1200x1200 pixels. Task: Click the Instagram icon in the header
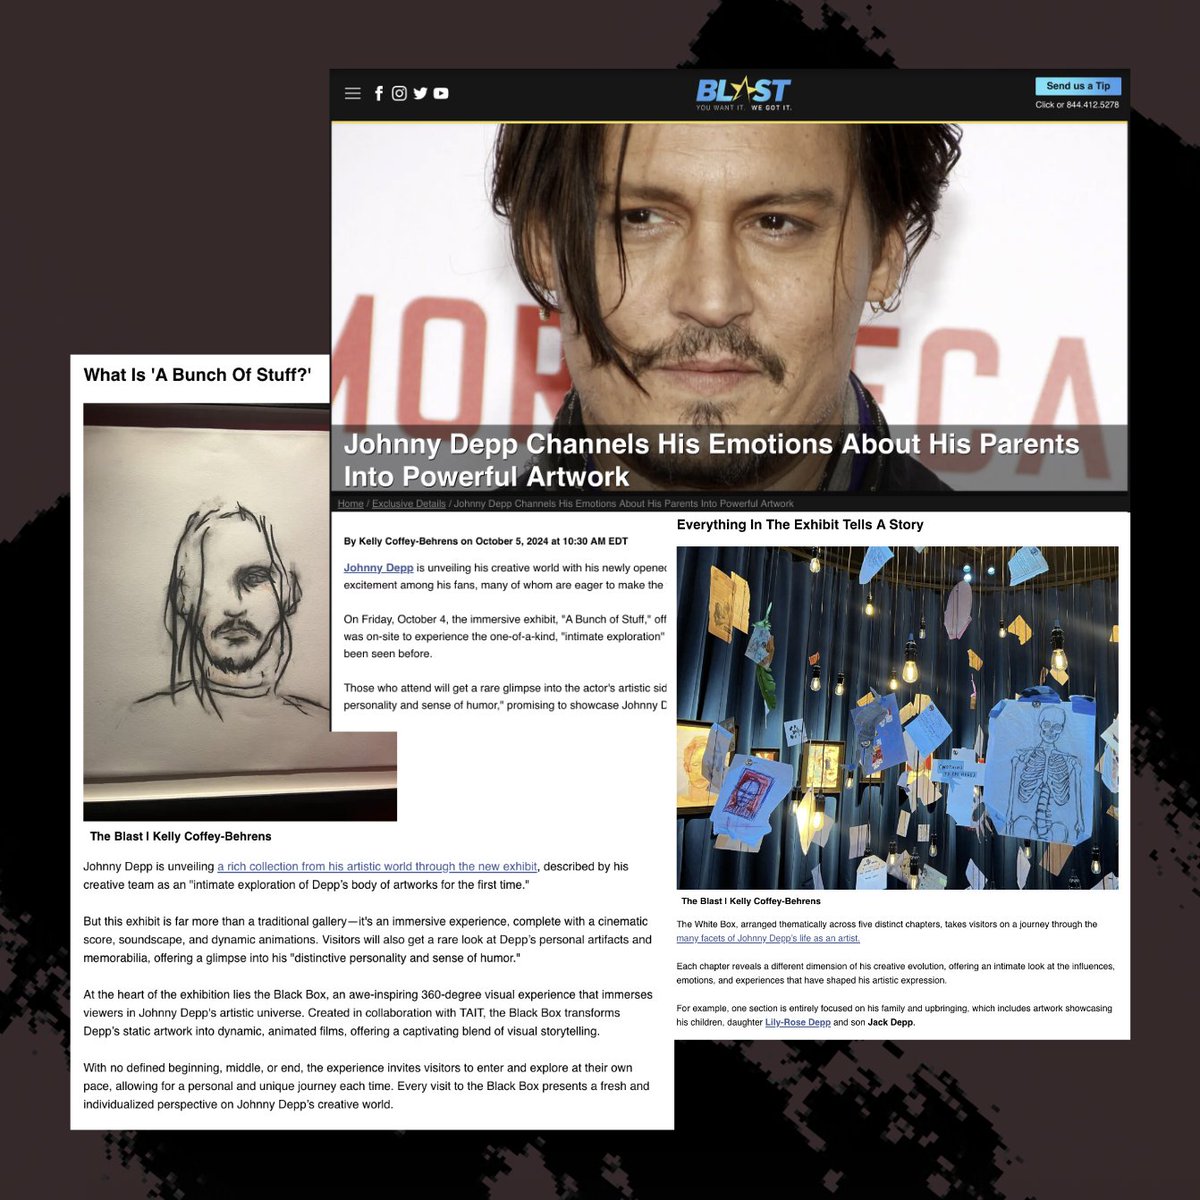399,93
